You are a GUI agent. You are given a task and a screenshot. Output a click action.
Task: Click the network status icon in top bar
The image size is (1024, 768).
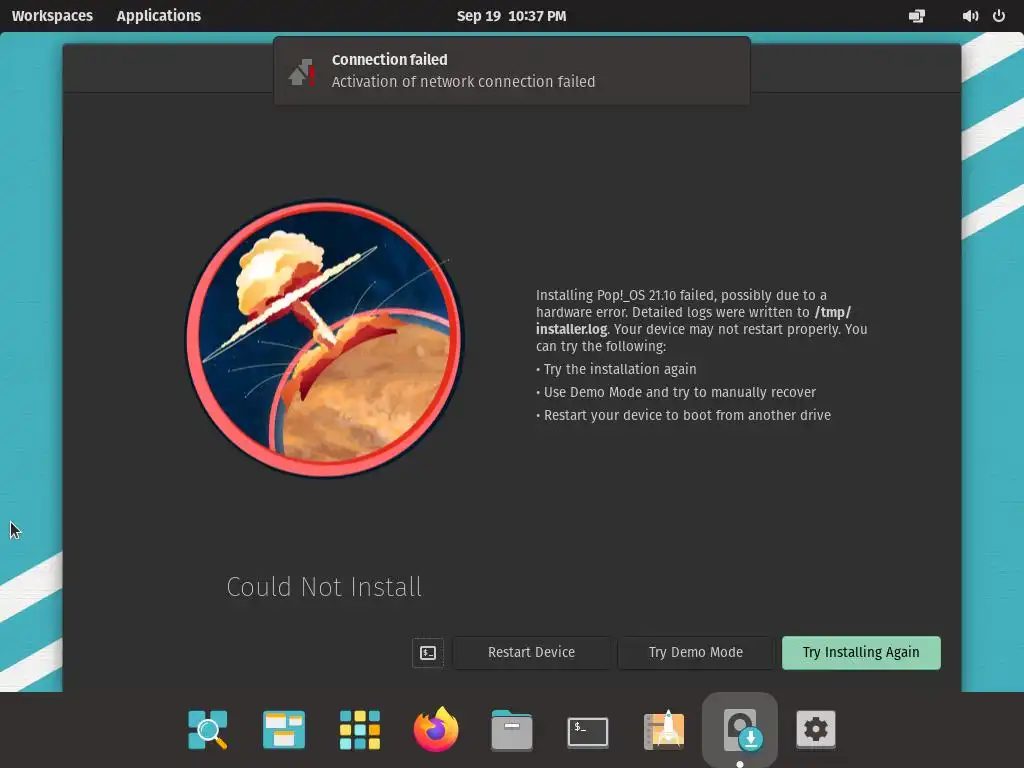917,16
